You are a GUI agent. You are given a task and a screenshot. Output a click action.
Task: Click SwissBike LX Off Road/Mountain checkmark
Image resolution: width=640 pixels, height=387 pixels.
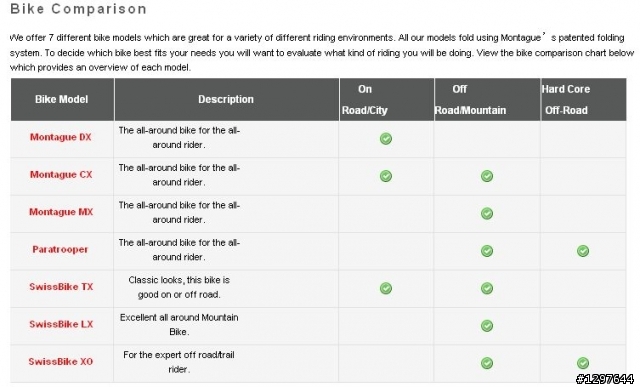coord(487,326)
